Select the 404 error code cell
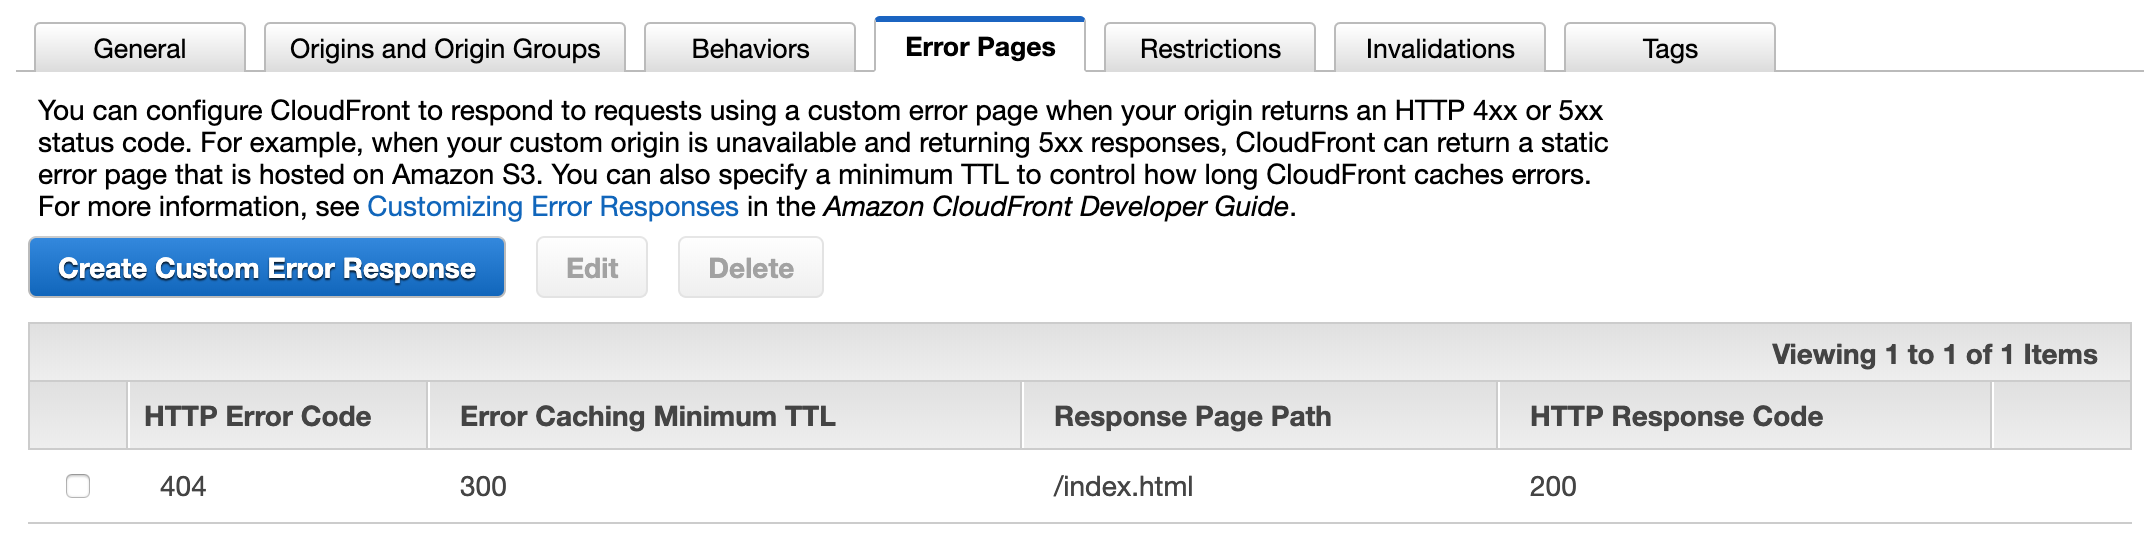This screenshot has height=548, width=2148. (183, 487)
